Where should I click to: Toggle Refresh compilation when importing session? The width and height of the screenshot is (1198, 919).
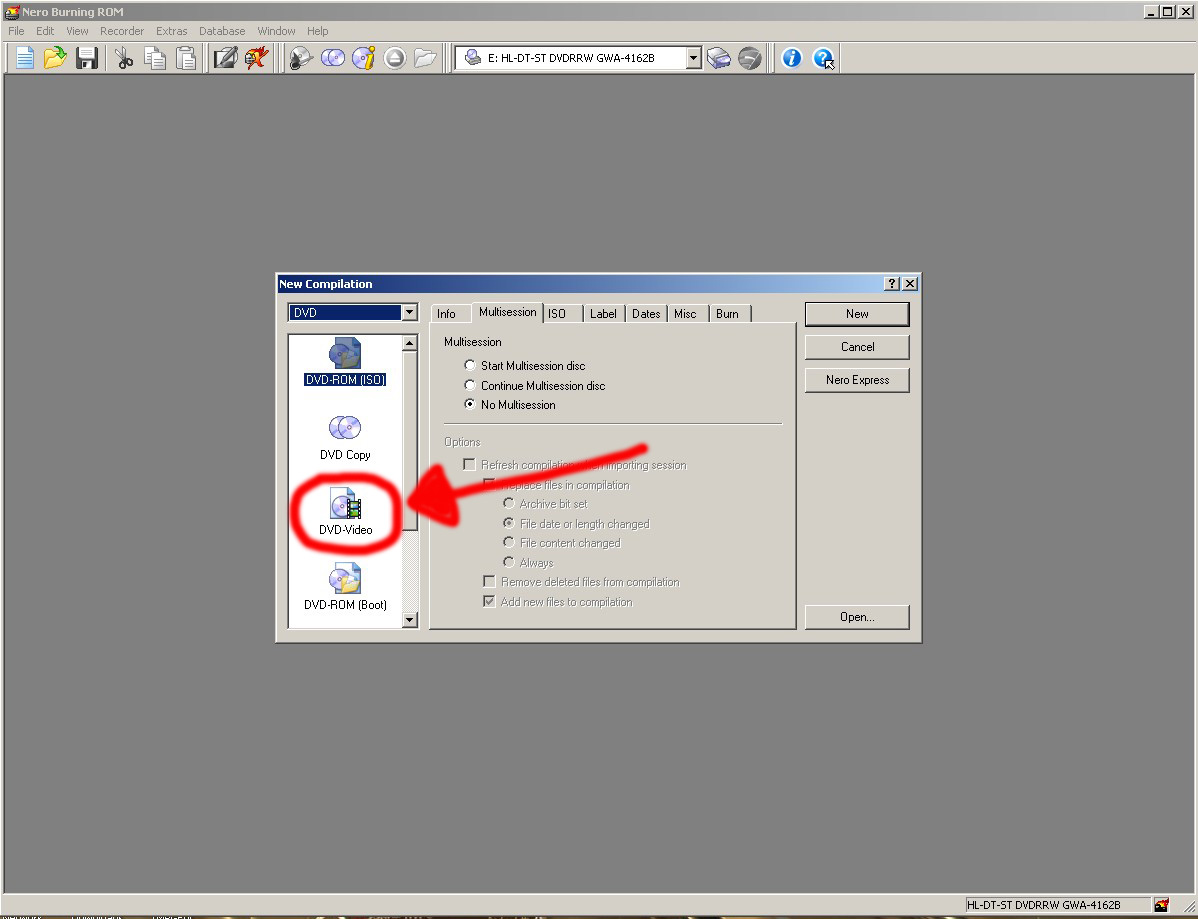tap(575, 465)
